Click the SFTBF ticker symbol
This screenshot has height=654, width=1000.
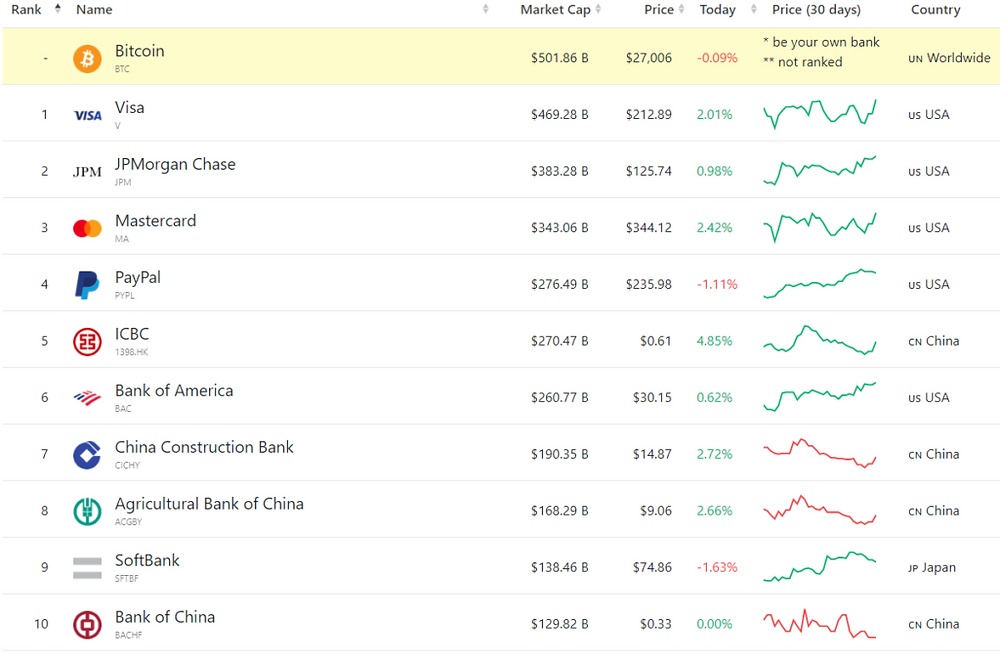tap(127, 579)
